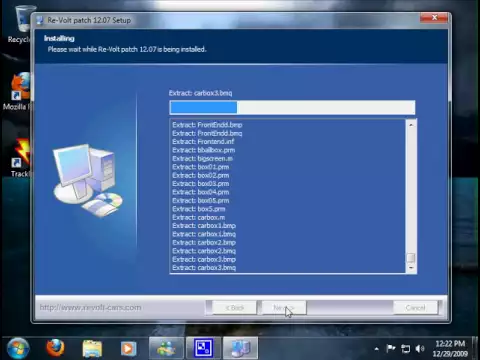Select log line 'Extract: box03.prm'
The image size is (480, 360).
click(x=200, y=184)
